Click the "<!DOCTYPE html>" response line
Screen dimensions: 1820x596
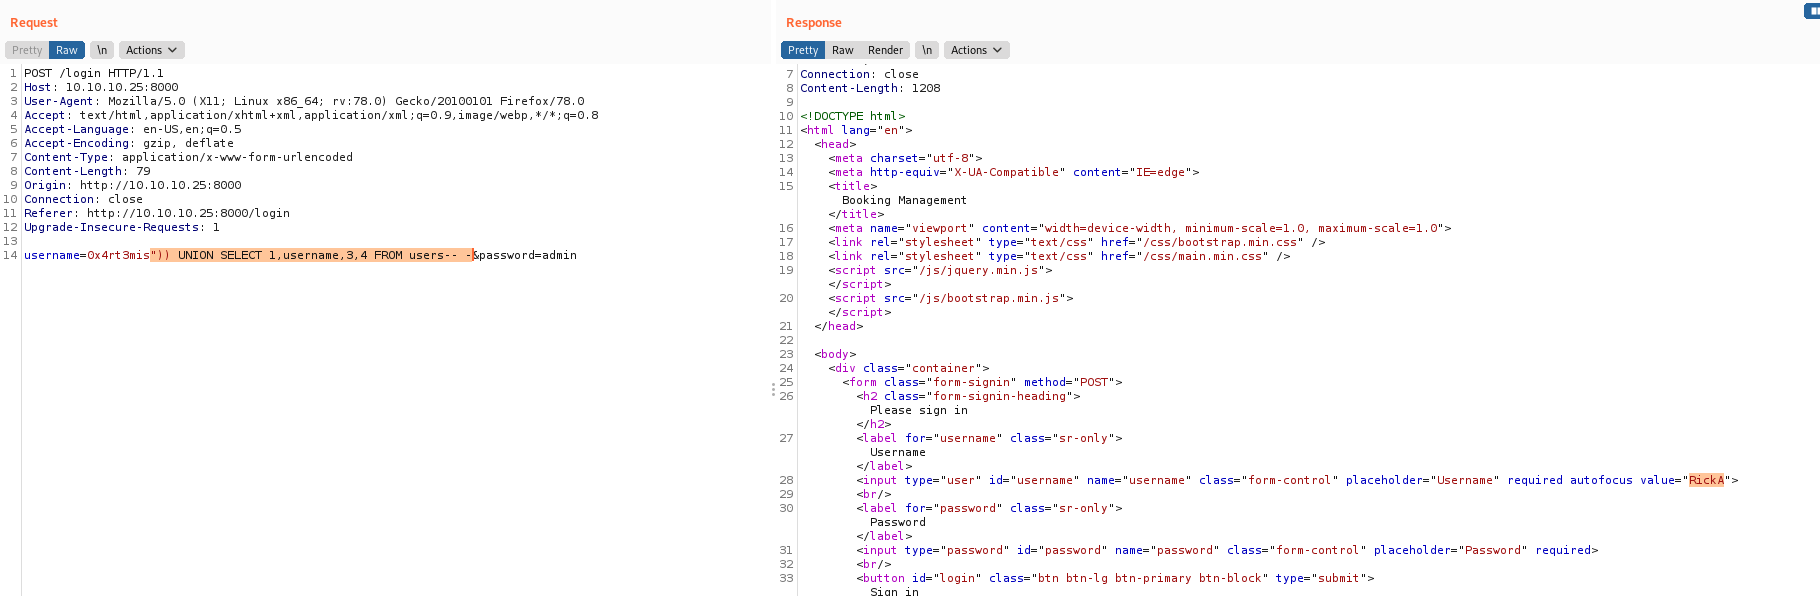pos(853,116)
